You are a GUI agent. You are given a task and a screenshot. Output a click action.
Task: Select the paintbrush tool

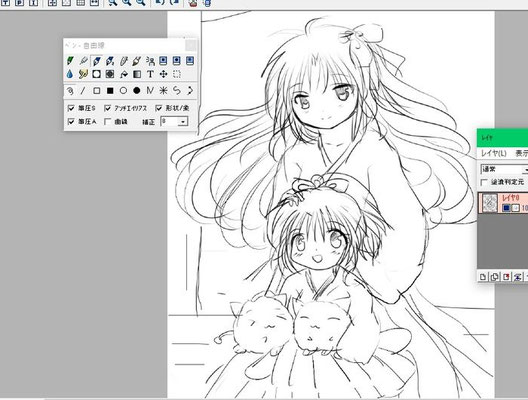(x=136, y=61)
